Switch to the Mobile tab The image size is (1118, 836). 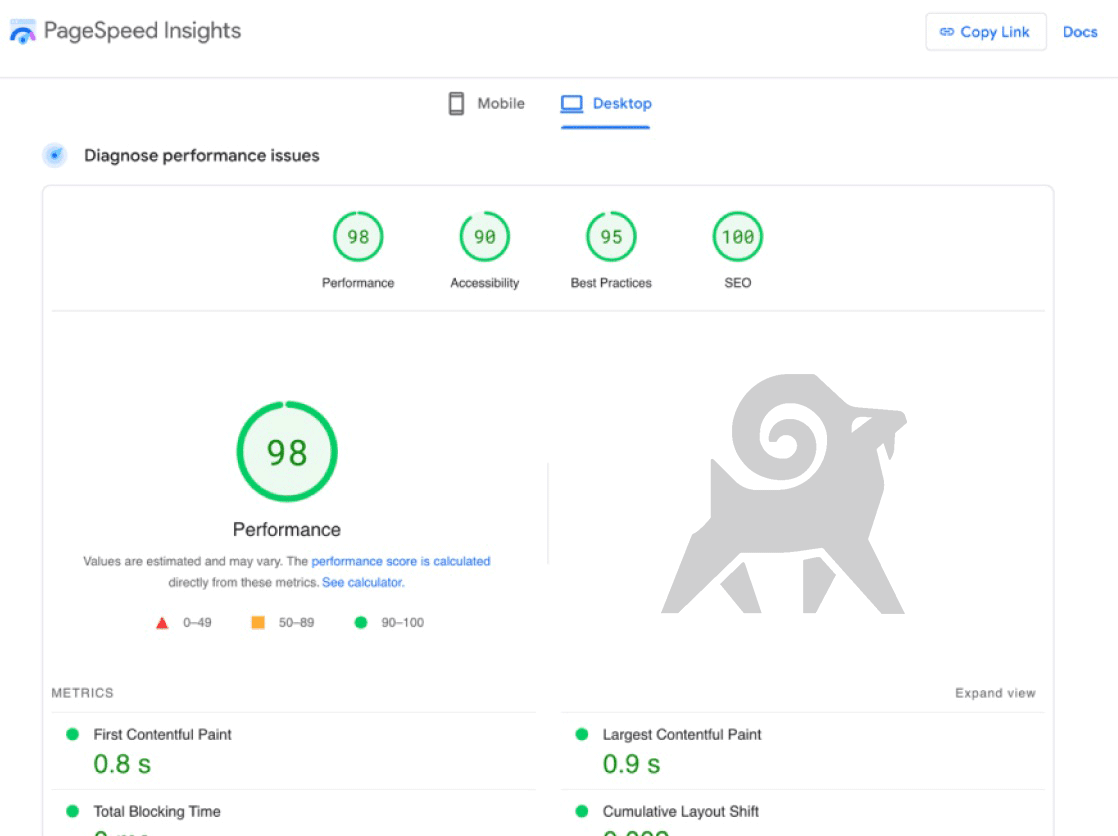coord(486,103)
